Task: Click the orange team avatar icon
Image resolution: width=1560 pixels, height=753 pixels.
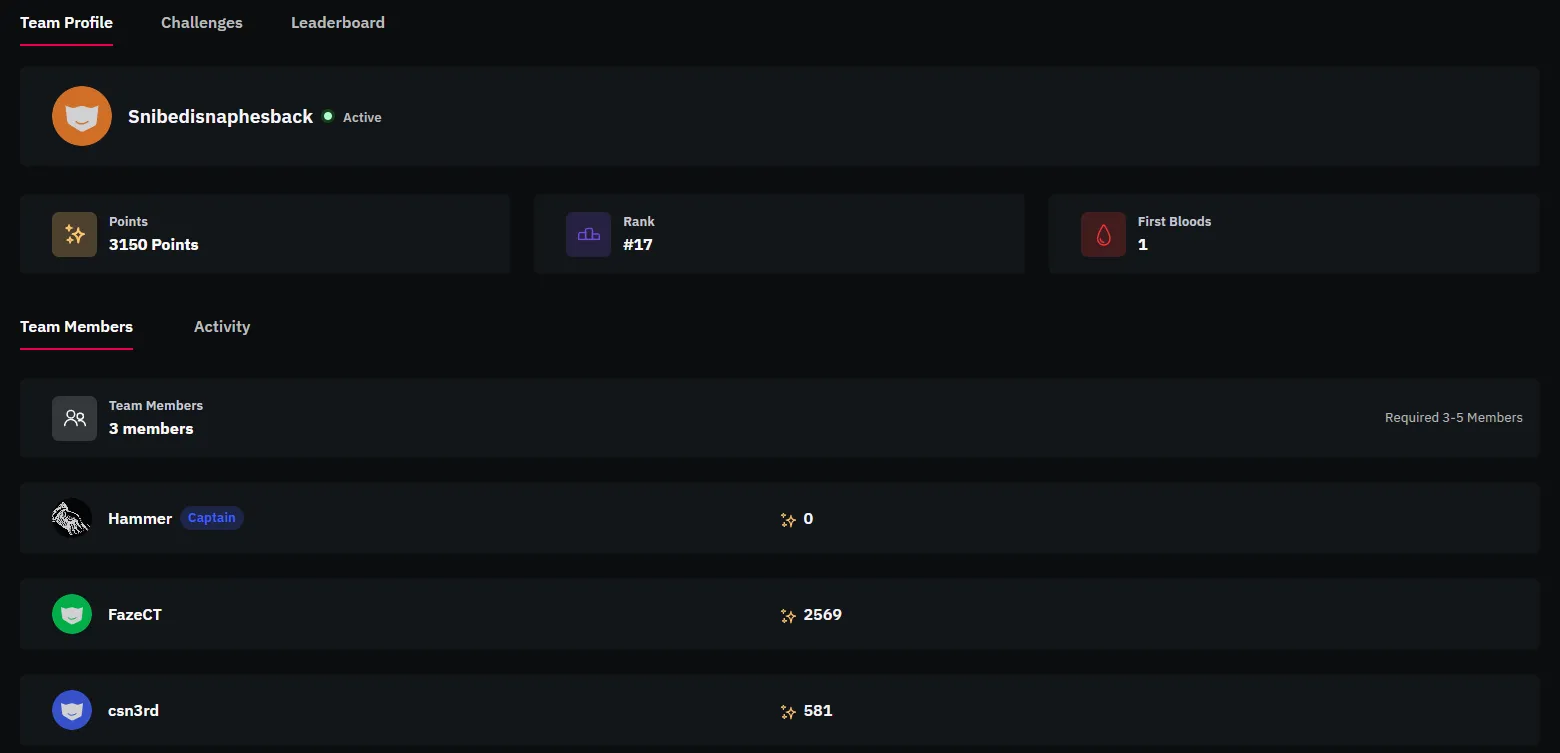Action: pyautogui.click(x=82, y=116)
